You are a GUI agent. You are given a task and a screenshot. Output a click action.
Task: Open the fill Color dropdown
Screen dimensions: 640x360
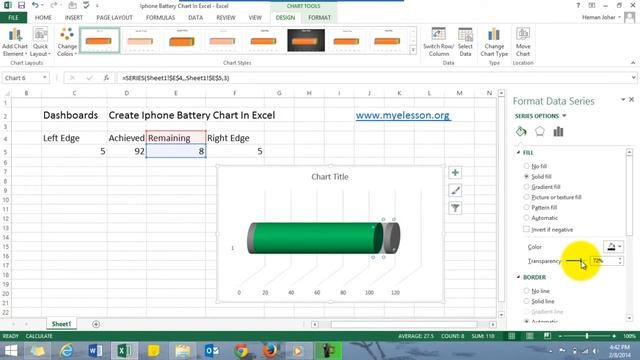[x=613, y=247]
